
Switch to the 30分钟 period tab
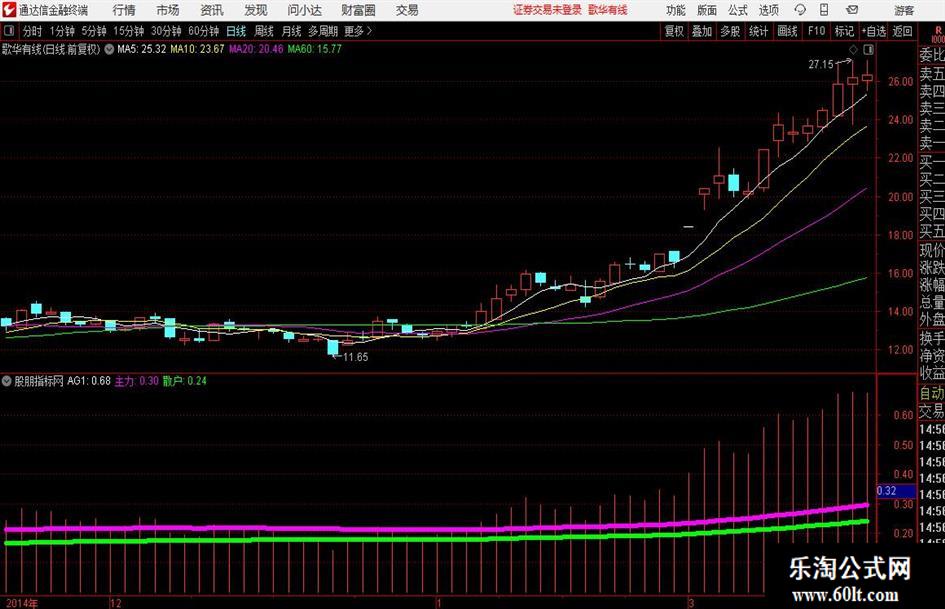coord(166,31)
